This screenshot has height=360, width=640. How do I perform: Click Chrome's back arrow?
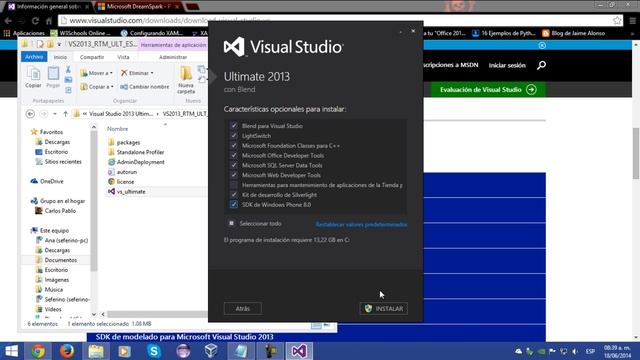coord(8,20)
